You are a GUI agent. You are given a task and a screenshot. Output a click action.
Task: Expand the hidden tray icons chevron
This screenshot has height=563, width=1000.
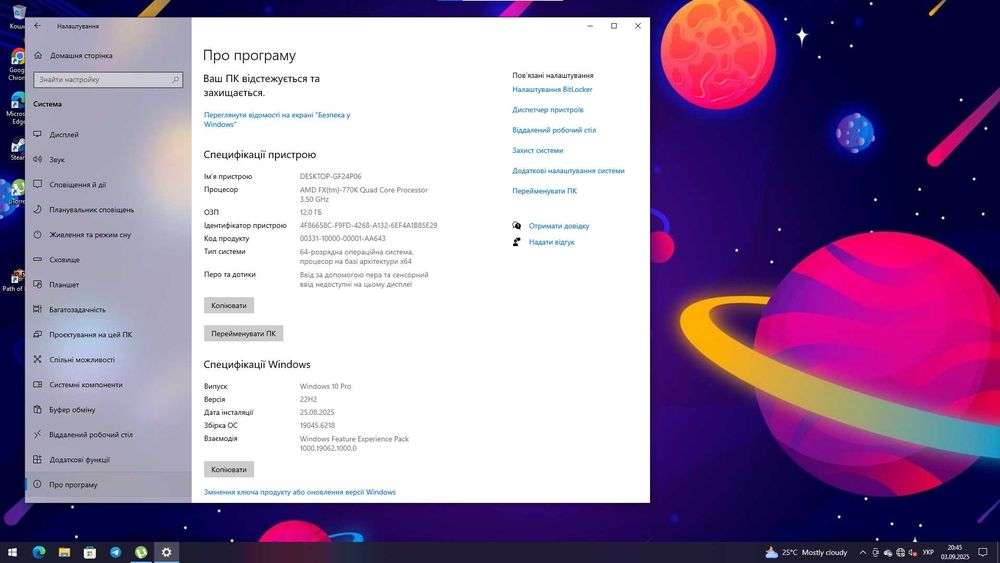pyautogui.click(x=863, y=552)
